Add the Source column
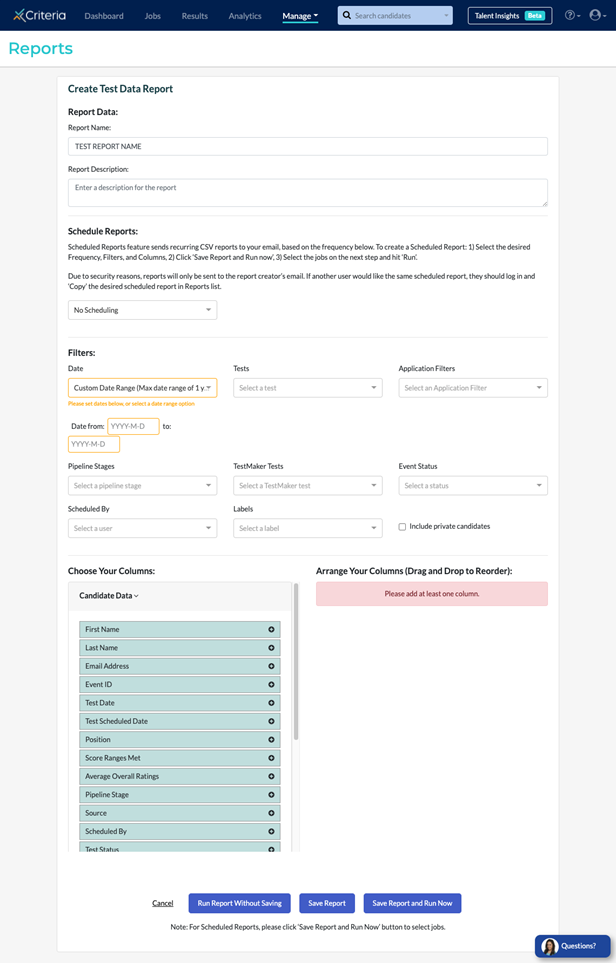The height and width of the screenshot is (963, 616). 271,813
